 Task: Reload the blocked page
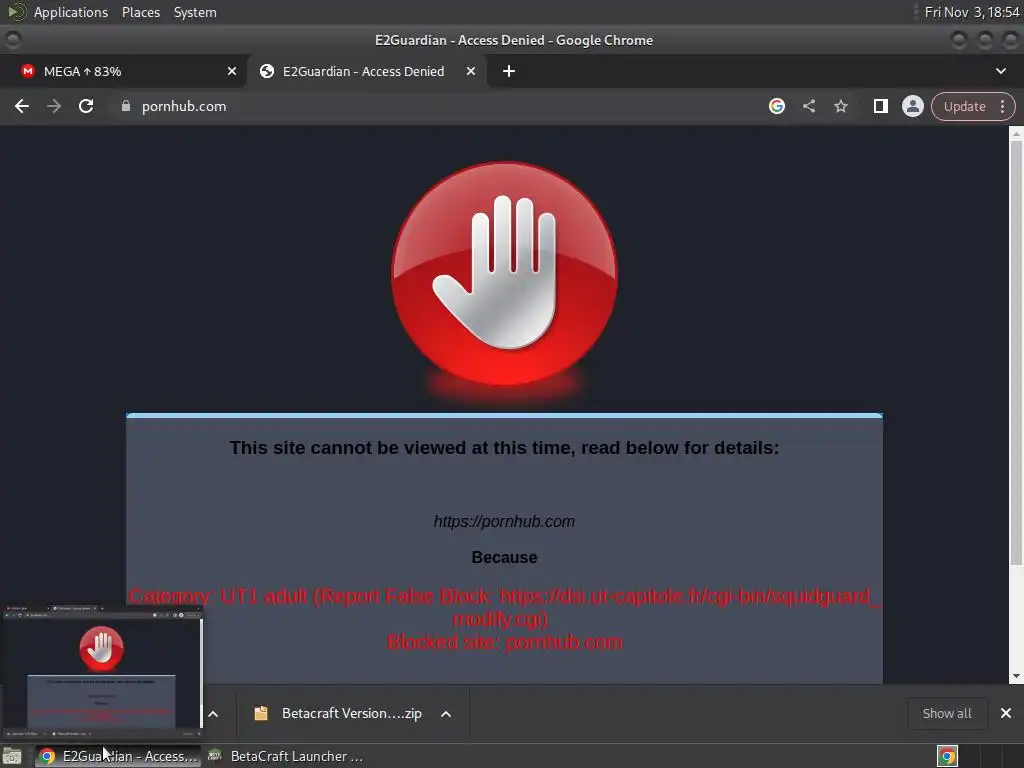(x=86, y=106)
